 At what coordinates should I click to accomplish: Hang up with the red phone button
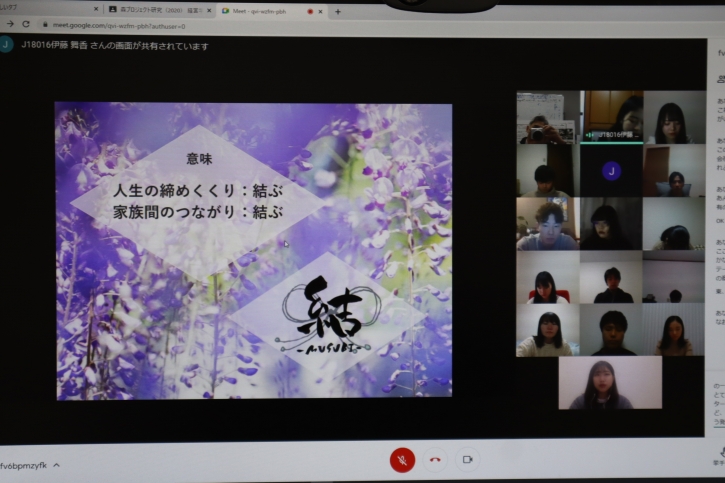(x=435, y=460)
